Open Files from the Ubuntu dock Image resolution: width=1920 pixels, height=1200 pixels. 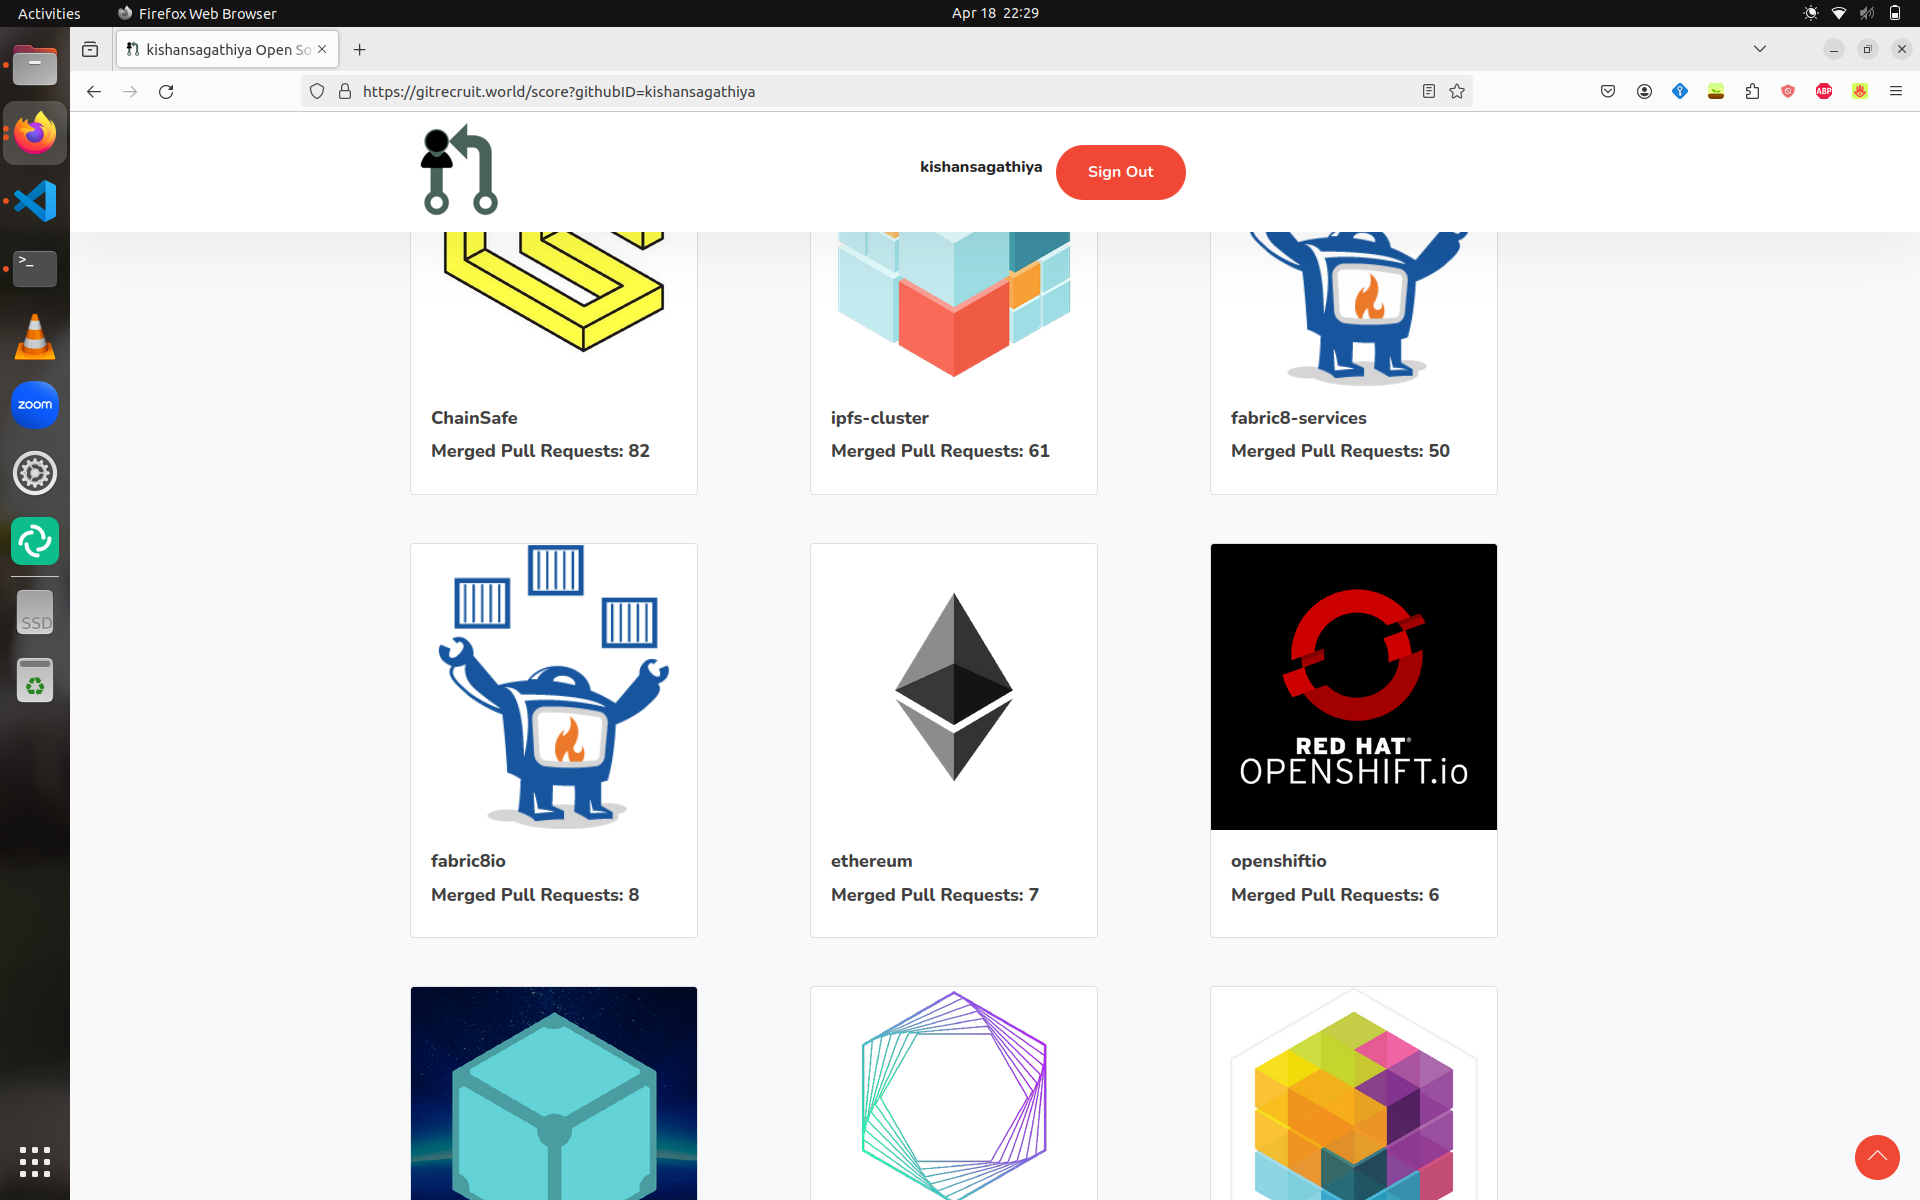[x=35, y=65]
